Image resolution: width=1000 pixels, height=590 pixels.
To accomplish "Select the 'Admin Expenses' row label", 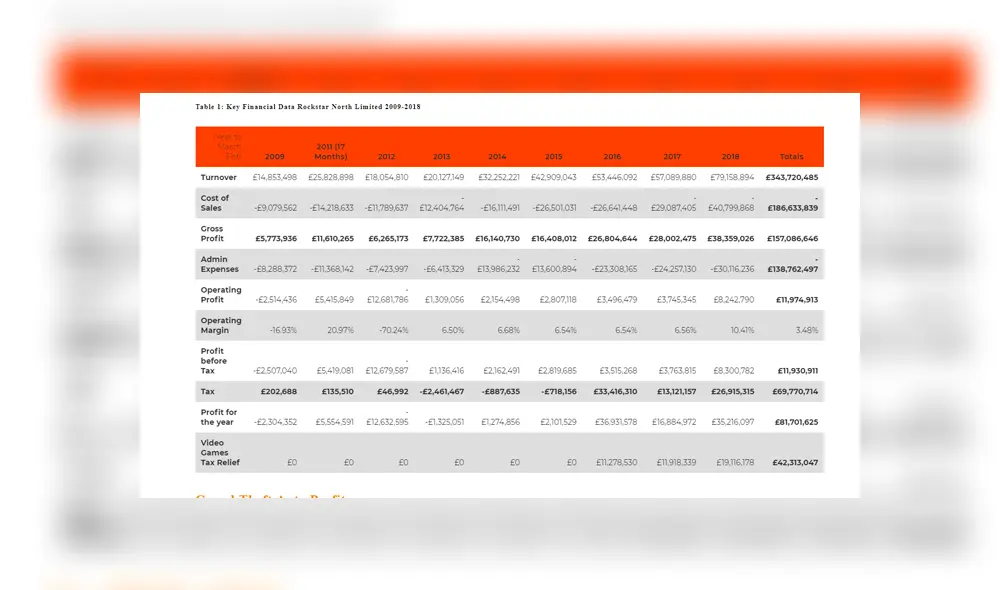I will 219,264.
